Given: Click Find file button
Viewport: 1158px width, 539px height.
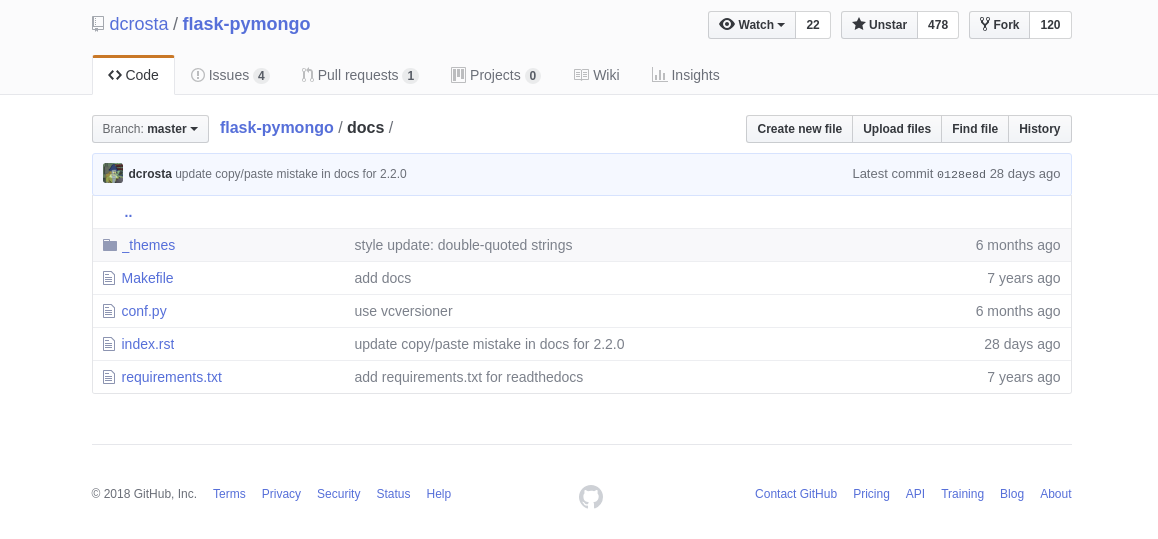Looking at the screenshot, I should click(975, 129).
